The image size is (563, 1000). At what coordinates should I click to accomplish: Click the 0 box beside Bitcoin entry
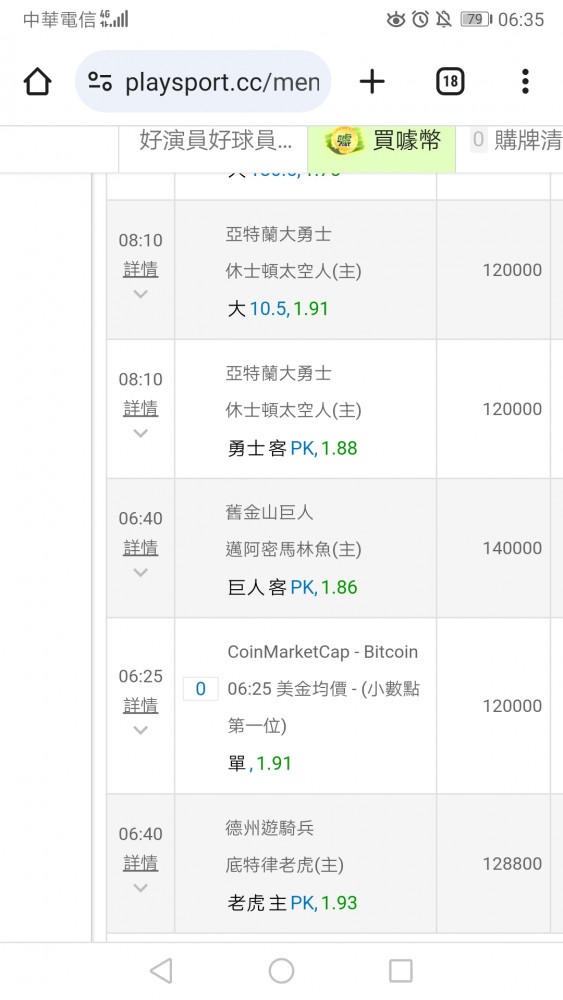click(x=200, y=689)
